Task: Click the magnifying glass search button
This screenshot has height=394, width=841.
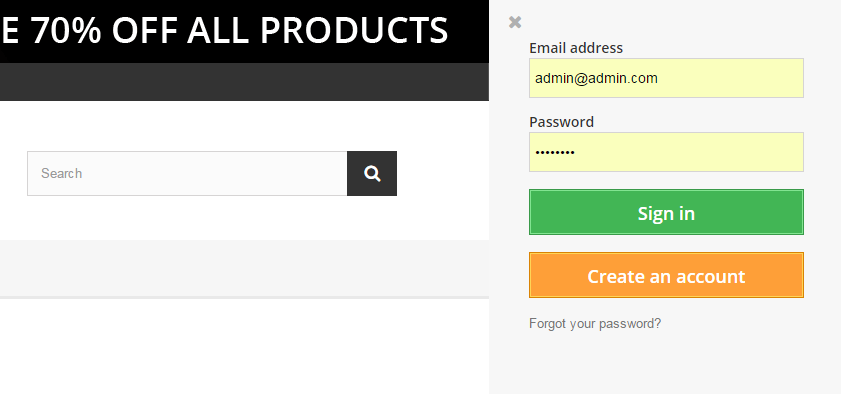Action: (372, 174)
